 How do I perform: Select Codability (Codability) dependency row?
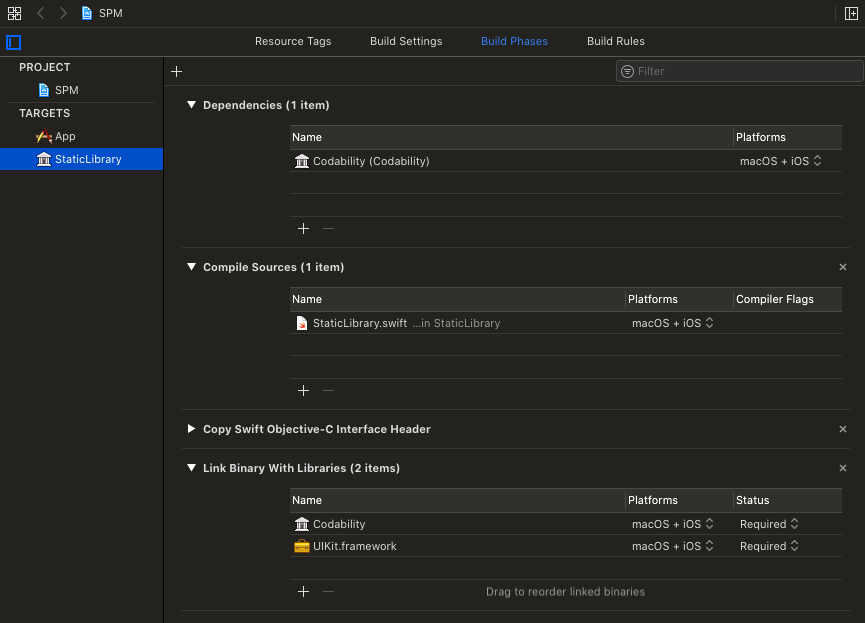pos(566,161)
